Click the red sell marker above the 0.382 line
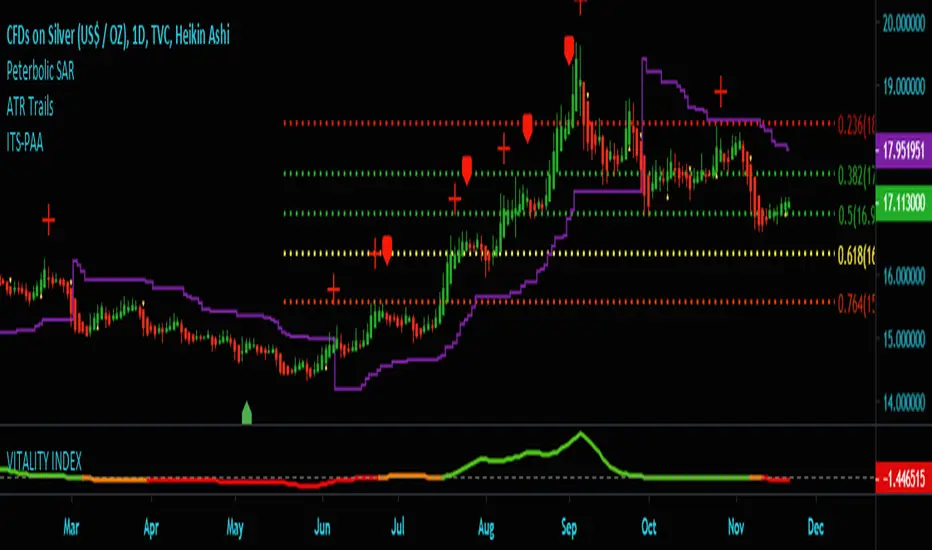 click(467, 170)
